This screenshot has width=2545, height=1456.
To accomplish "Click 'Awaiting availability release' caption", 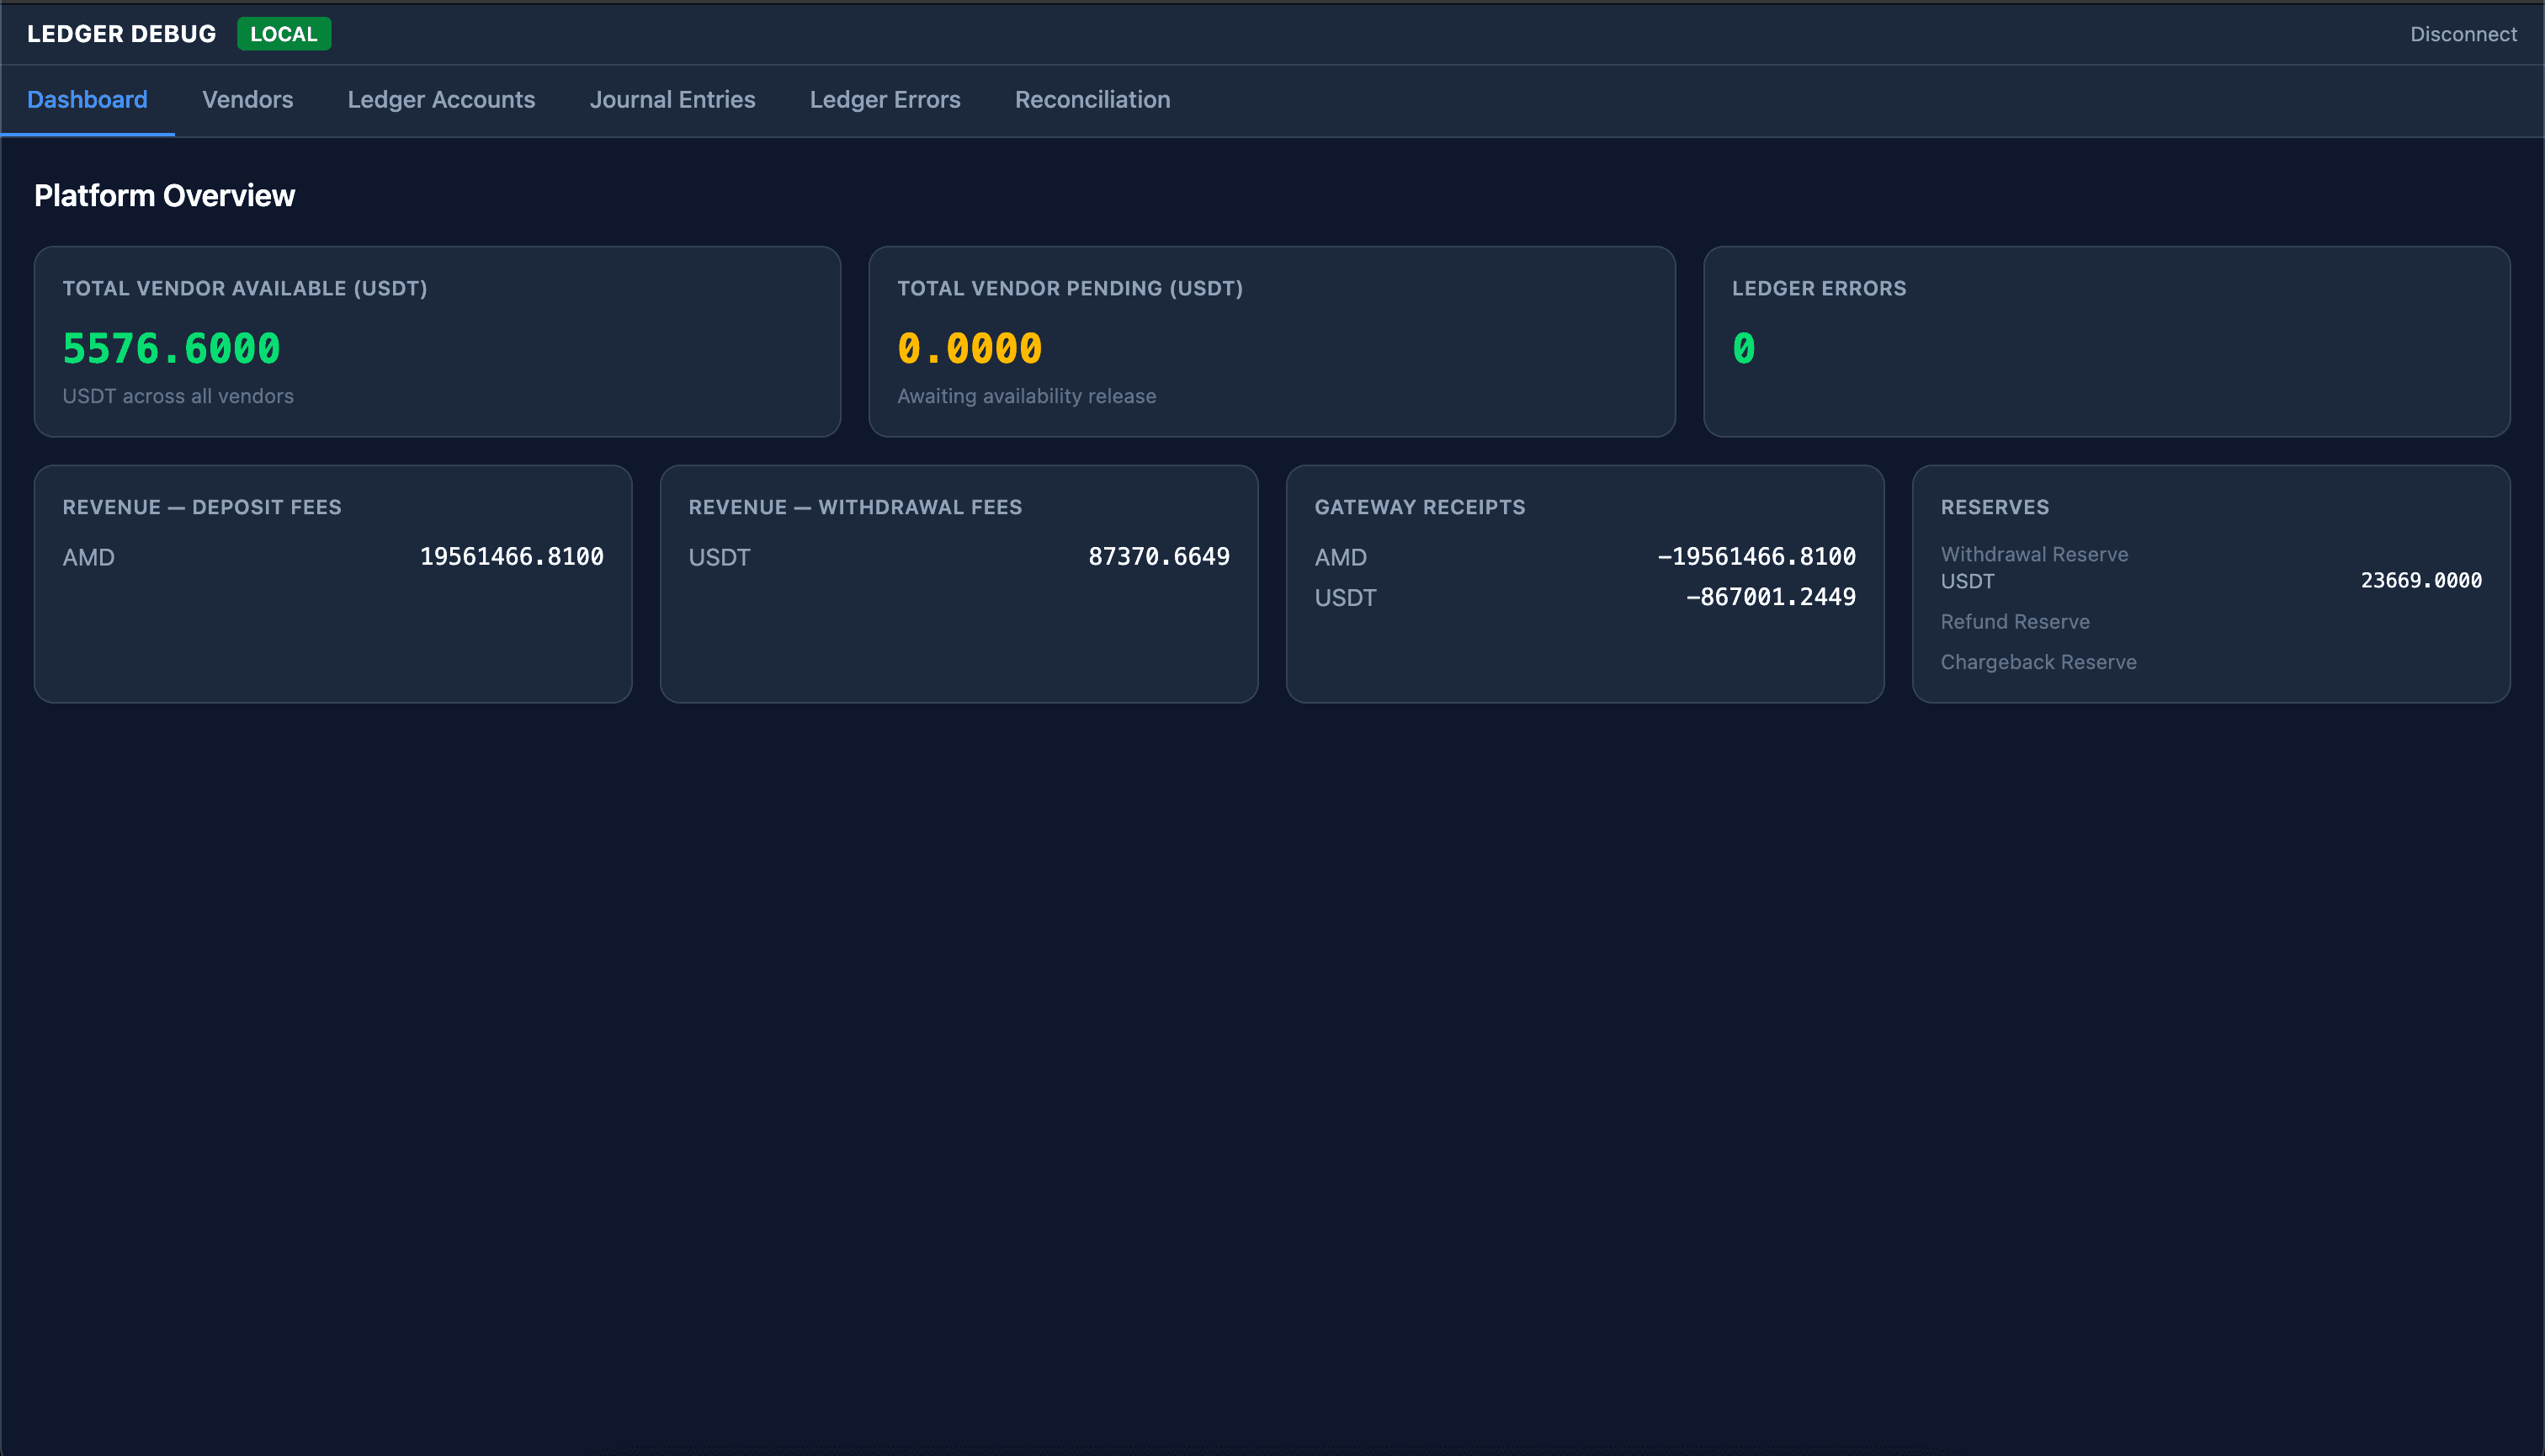I will click(x=1026, y=396).
